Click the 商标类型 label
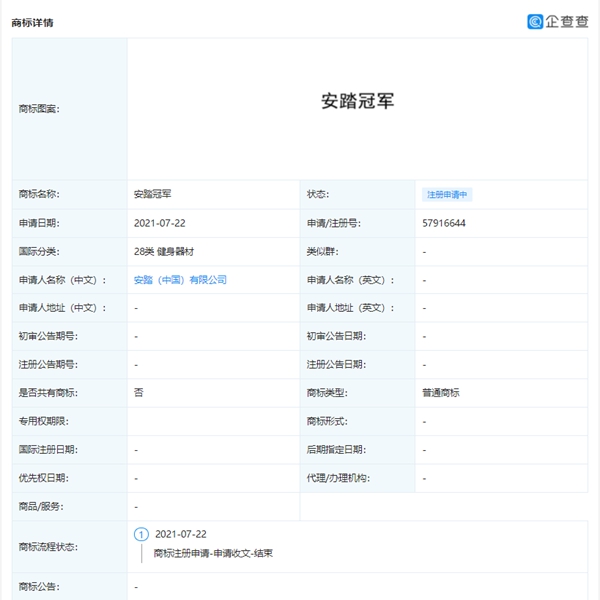Viewport: 600px width, 600px height. pos(327,393)
